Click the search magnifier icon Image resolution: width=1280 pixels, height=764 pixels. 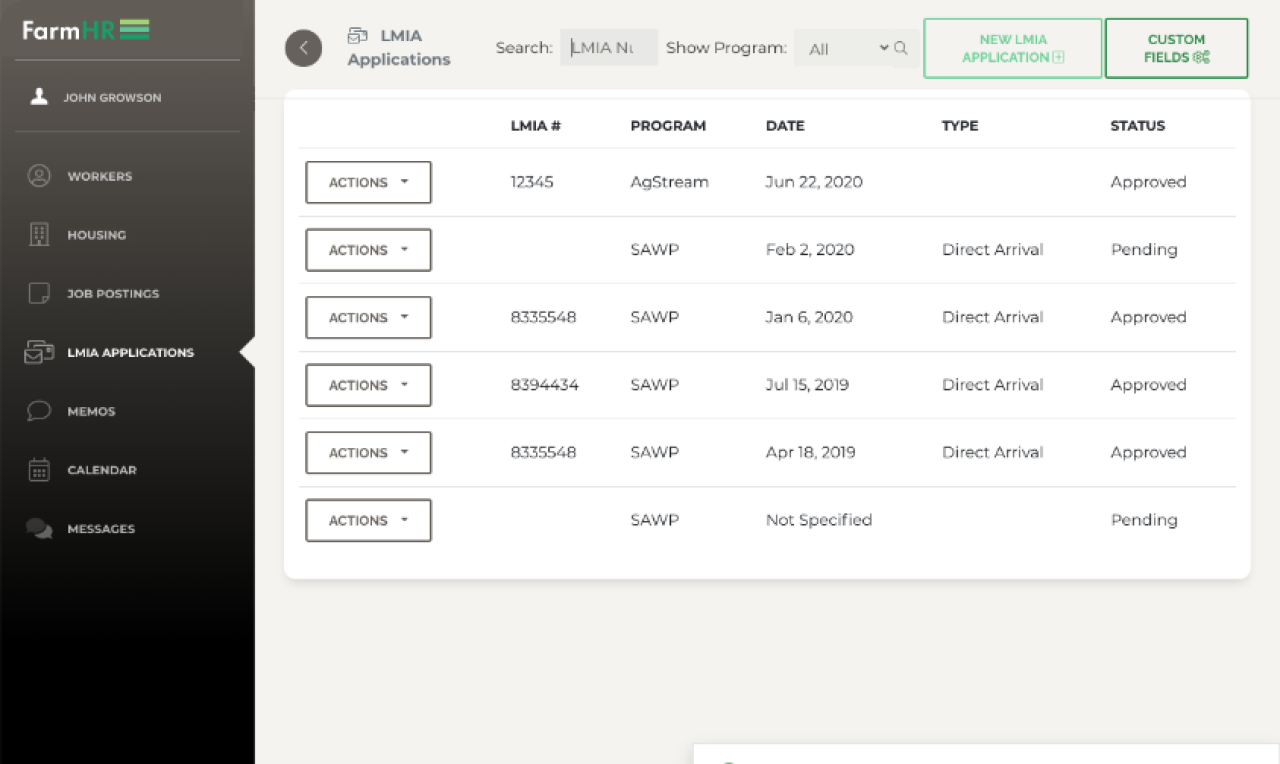pos(901,48)
